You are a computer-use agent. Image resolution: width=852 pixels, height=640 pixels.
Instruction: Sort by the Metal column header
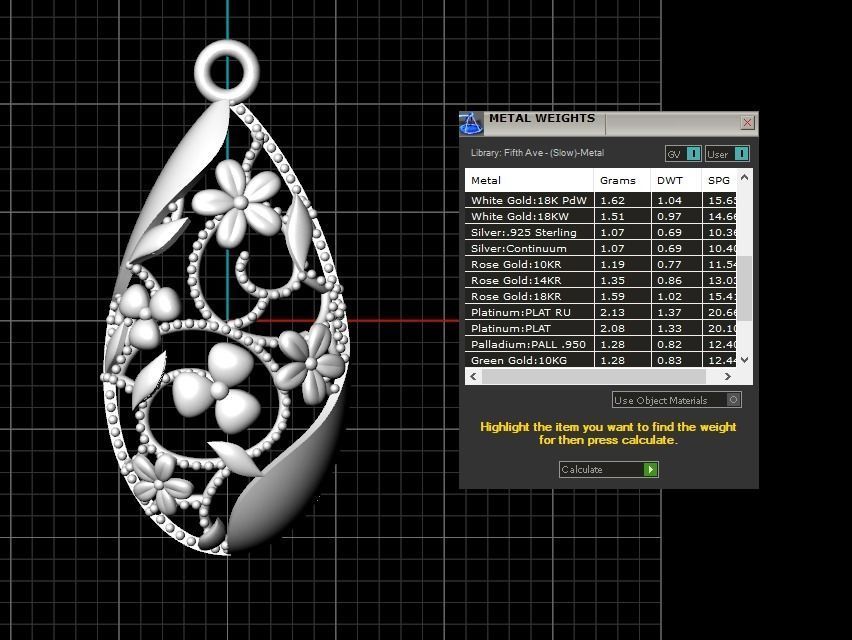(529, 180)
